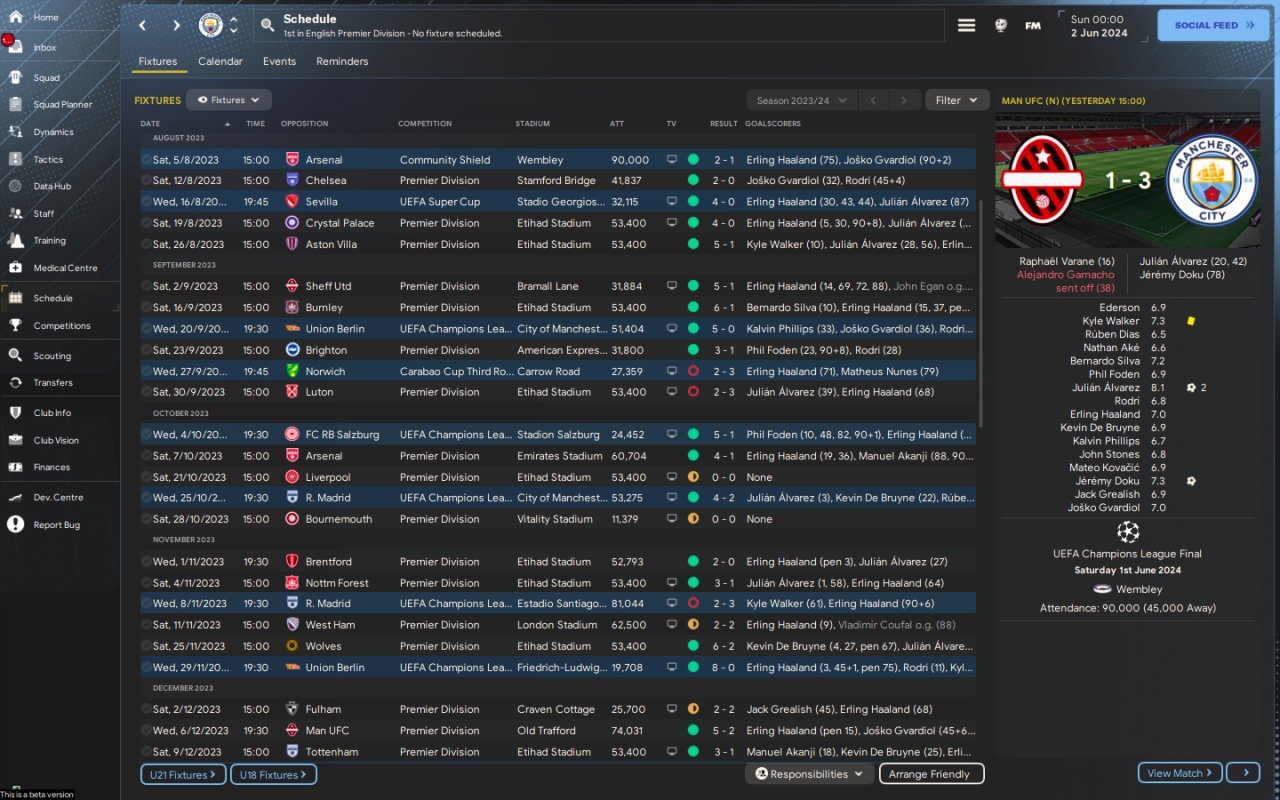1280x800 pixels.
Task: Open the Filter dropdown
Action: tap(958, 100)
